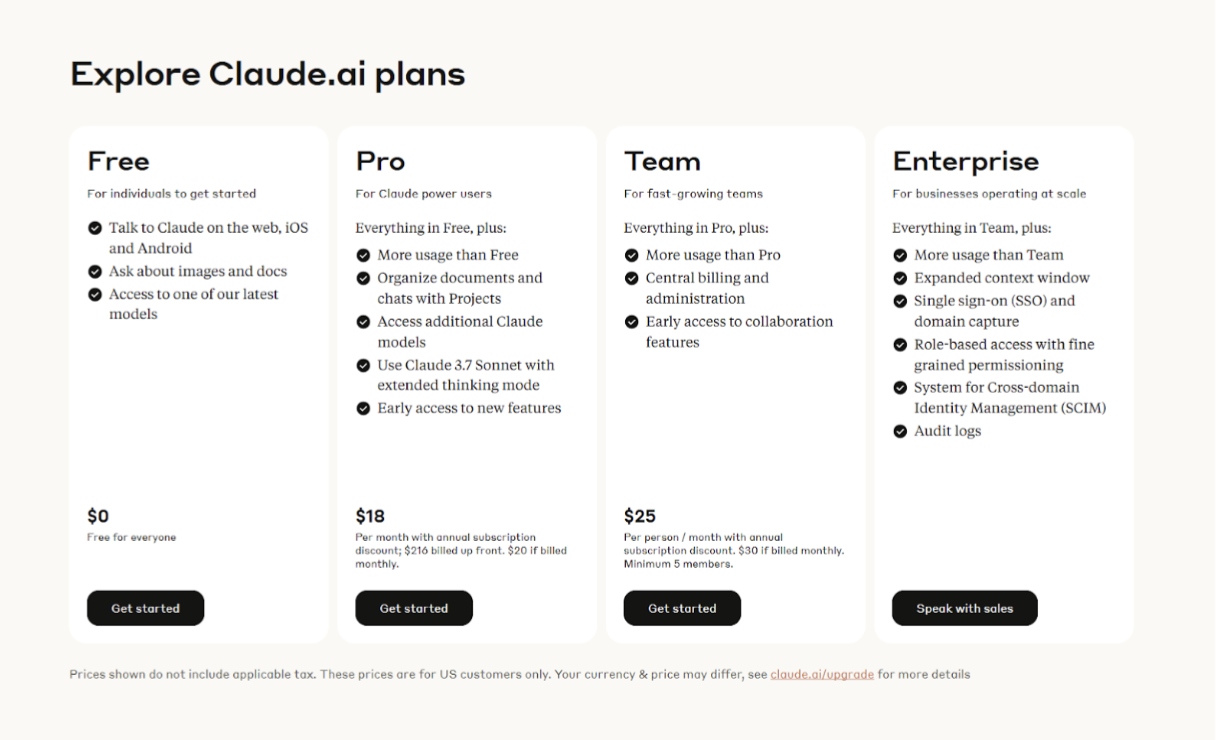Viewport: 1216px width, 740px height.
Task: Click Get started button on Pro plan
Action: click(x=414, y=608)
